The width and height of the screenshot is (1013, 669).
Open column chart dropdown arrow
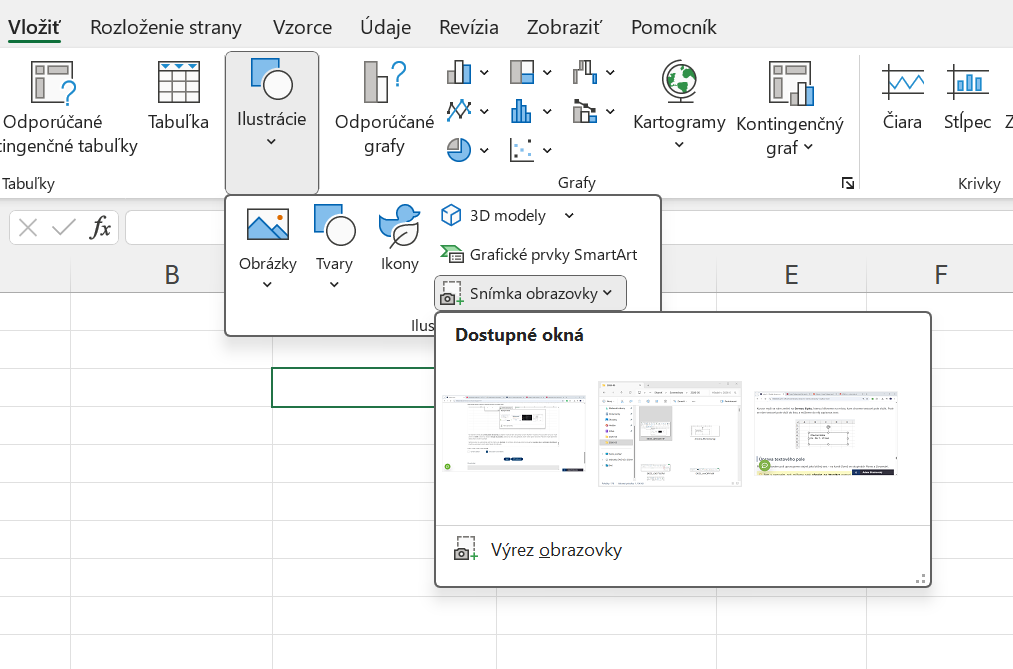(484, 73)
